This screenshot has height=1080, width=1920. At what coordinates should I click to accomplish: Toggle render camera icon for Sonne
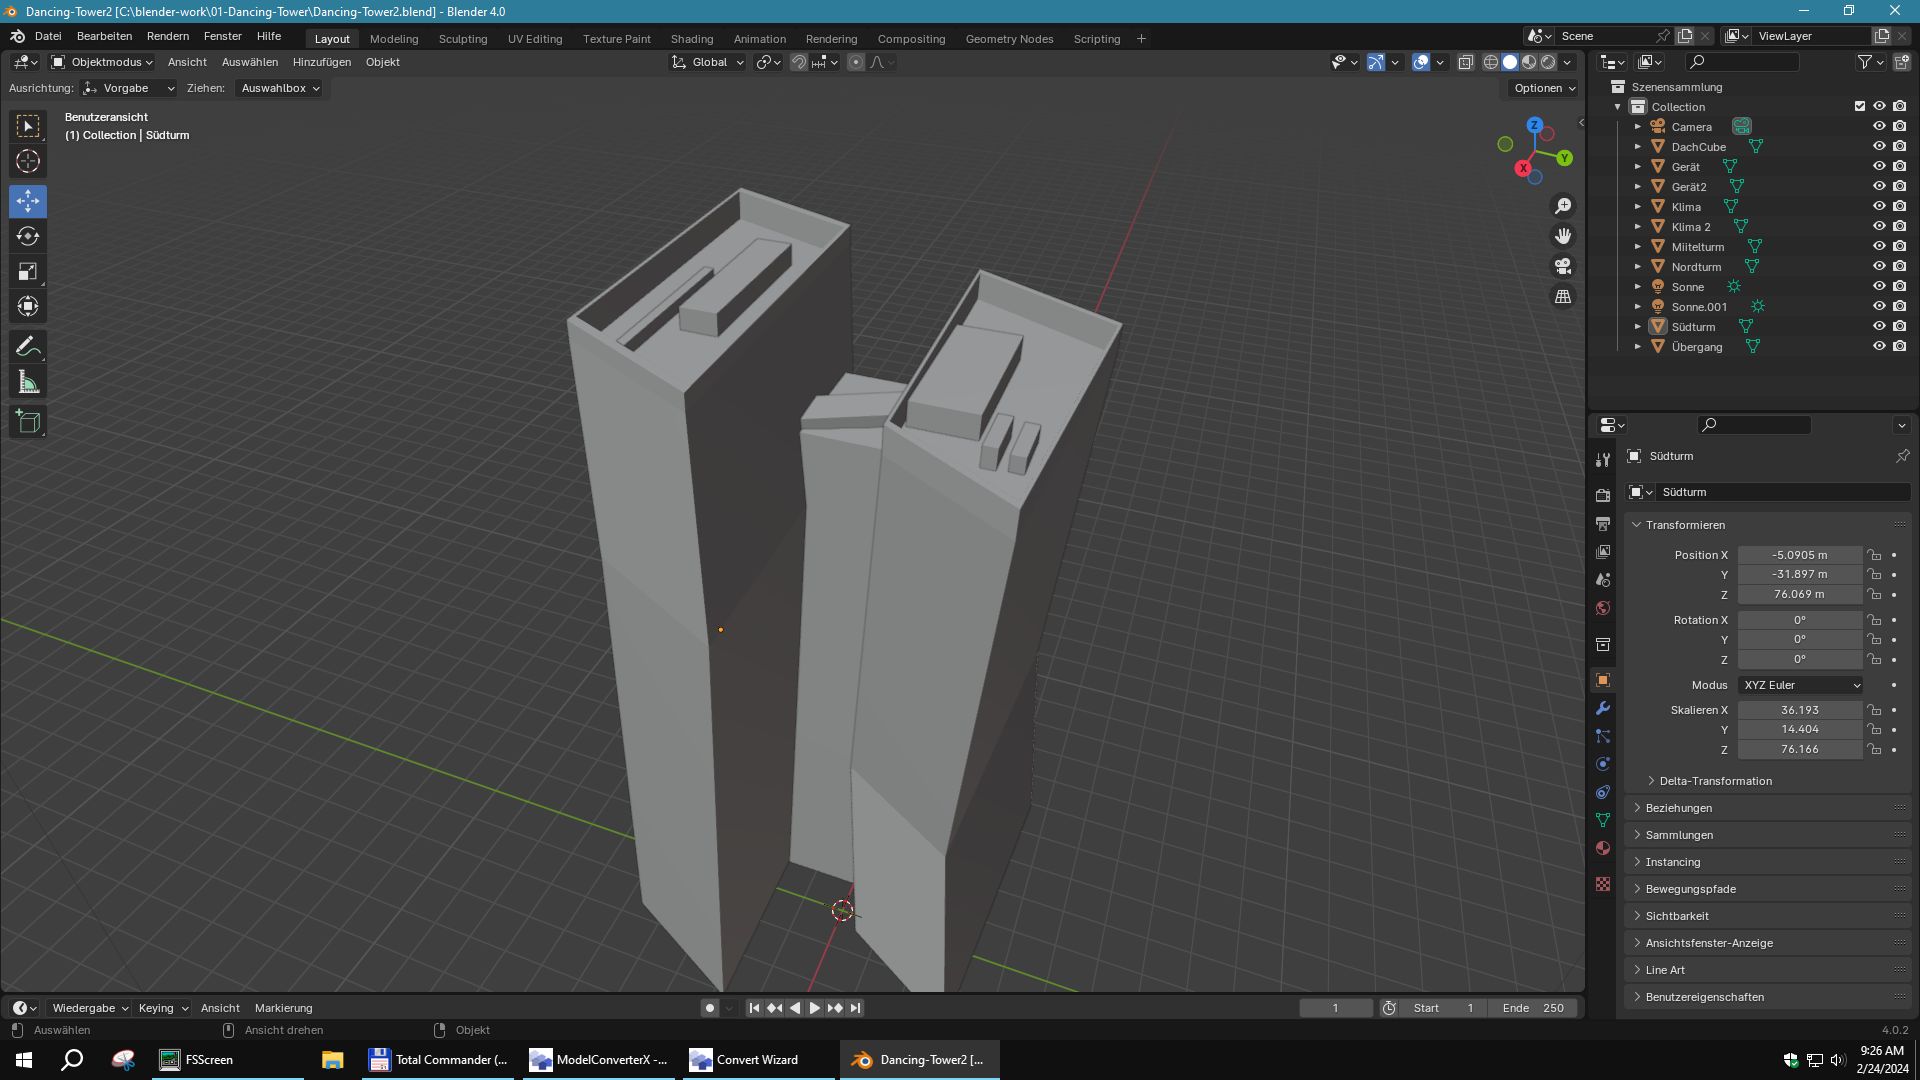coord(1899,286)
